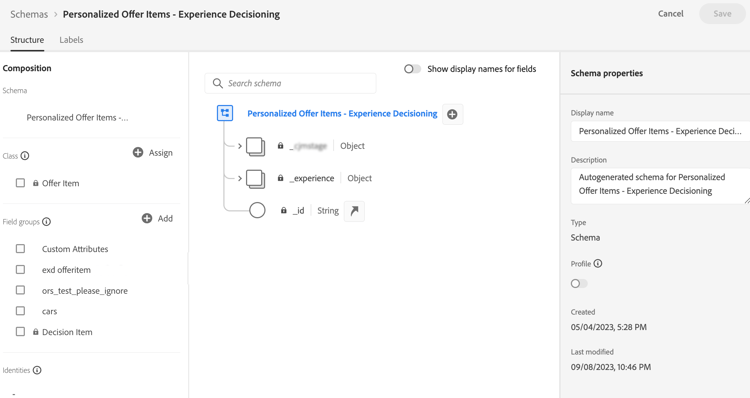
Task: Expand the blurred tenant object node
Action: [240, 146]
